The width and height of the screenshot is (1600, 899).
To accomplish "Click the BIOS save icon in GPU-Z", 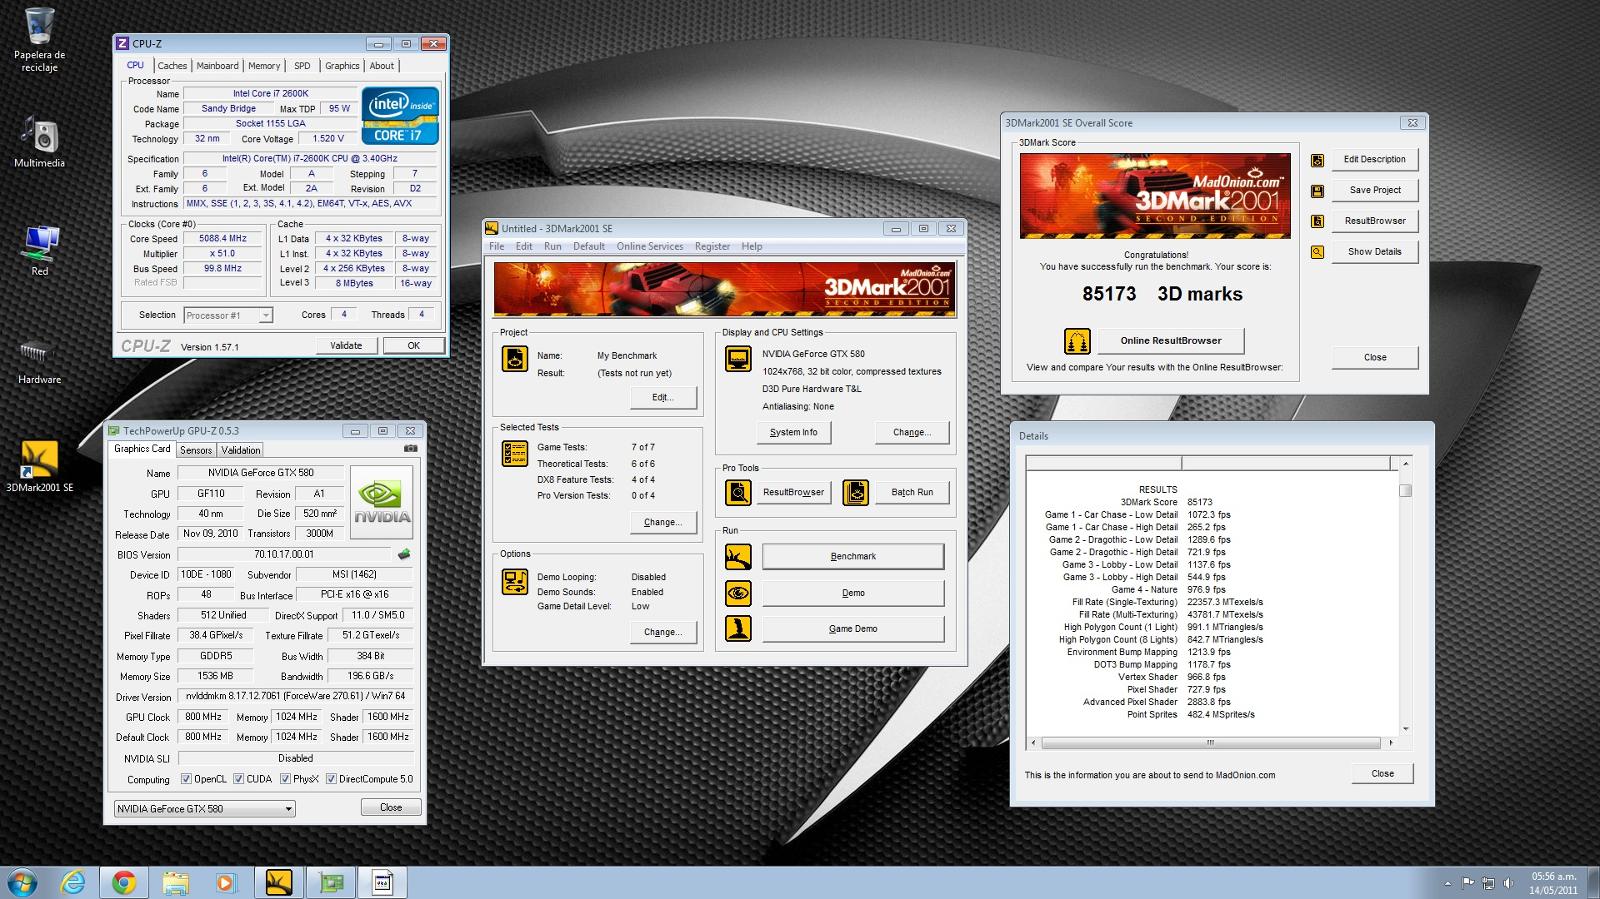I will pyautogui.click(x=404, y=554).
